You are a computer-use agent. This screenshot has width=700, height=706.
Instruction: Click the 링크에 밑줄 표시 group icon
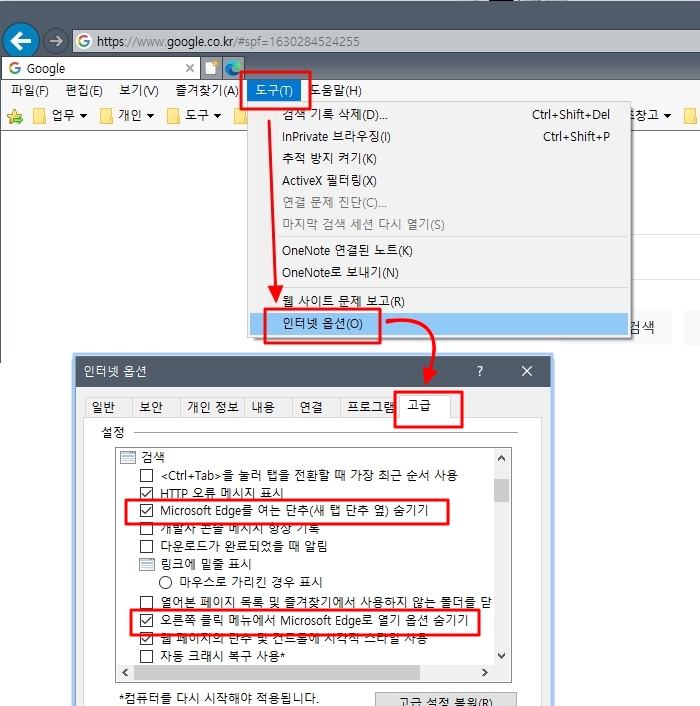click(x=147, y=564)
